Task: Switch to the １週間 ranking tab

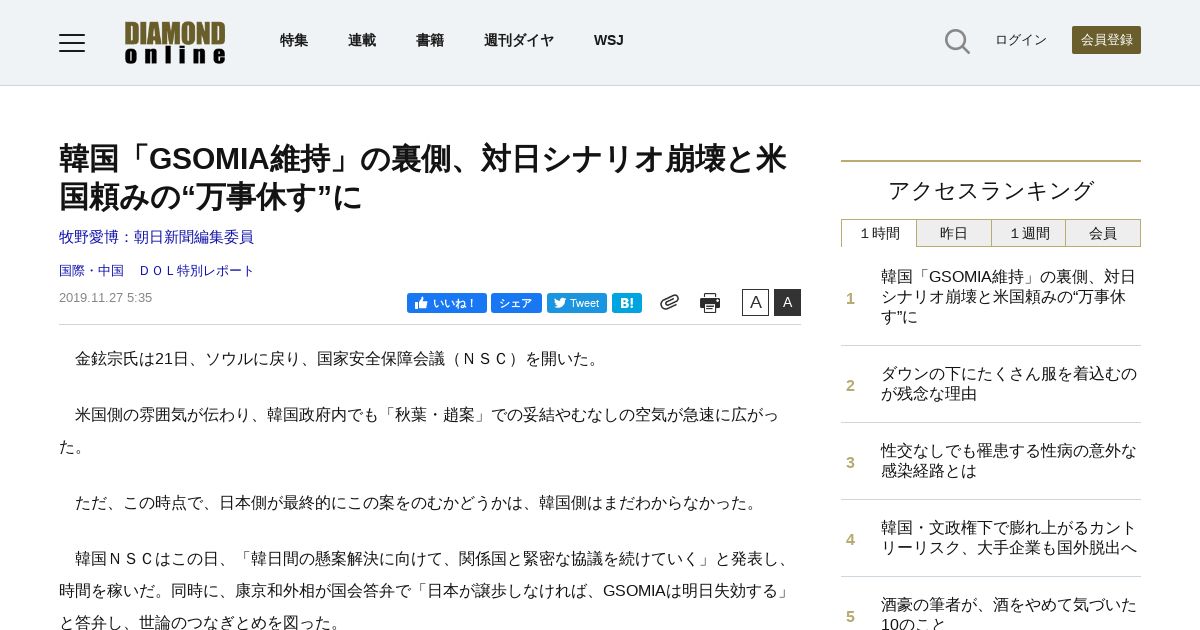Action: (1029, 233)
